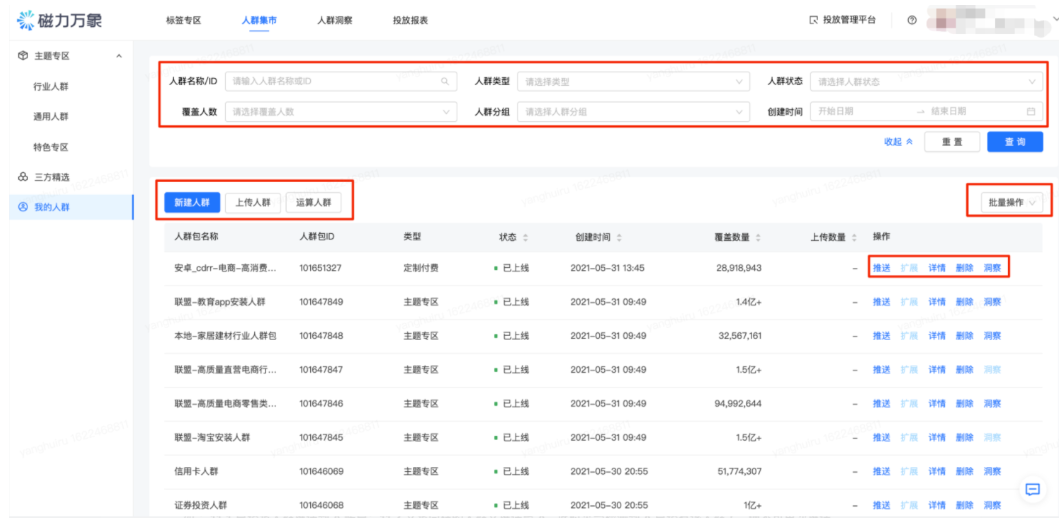1060x519 pixels.
Task: Click the 94,992,644 coverage value
Action: [x=738, y=403]
